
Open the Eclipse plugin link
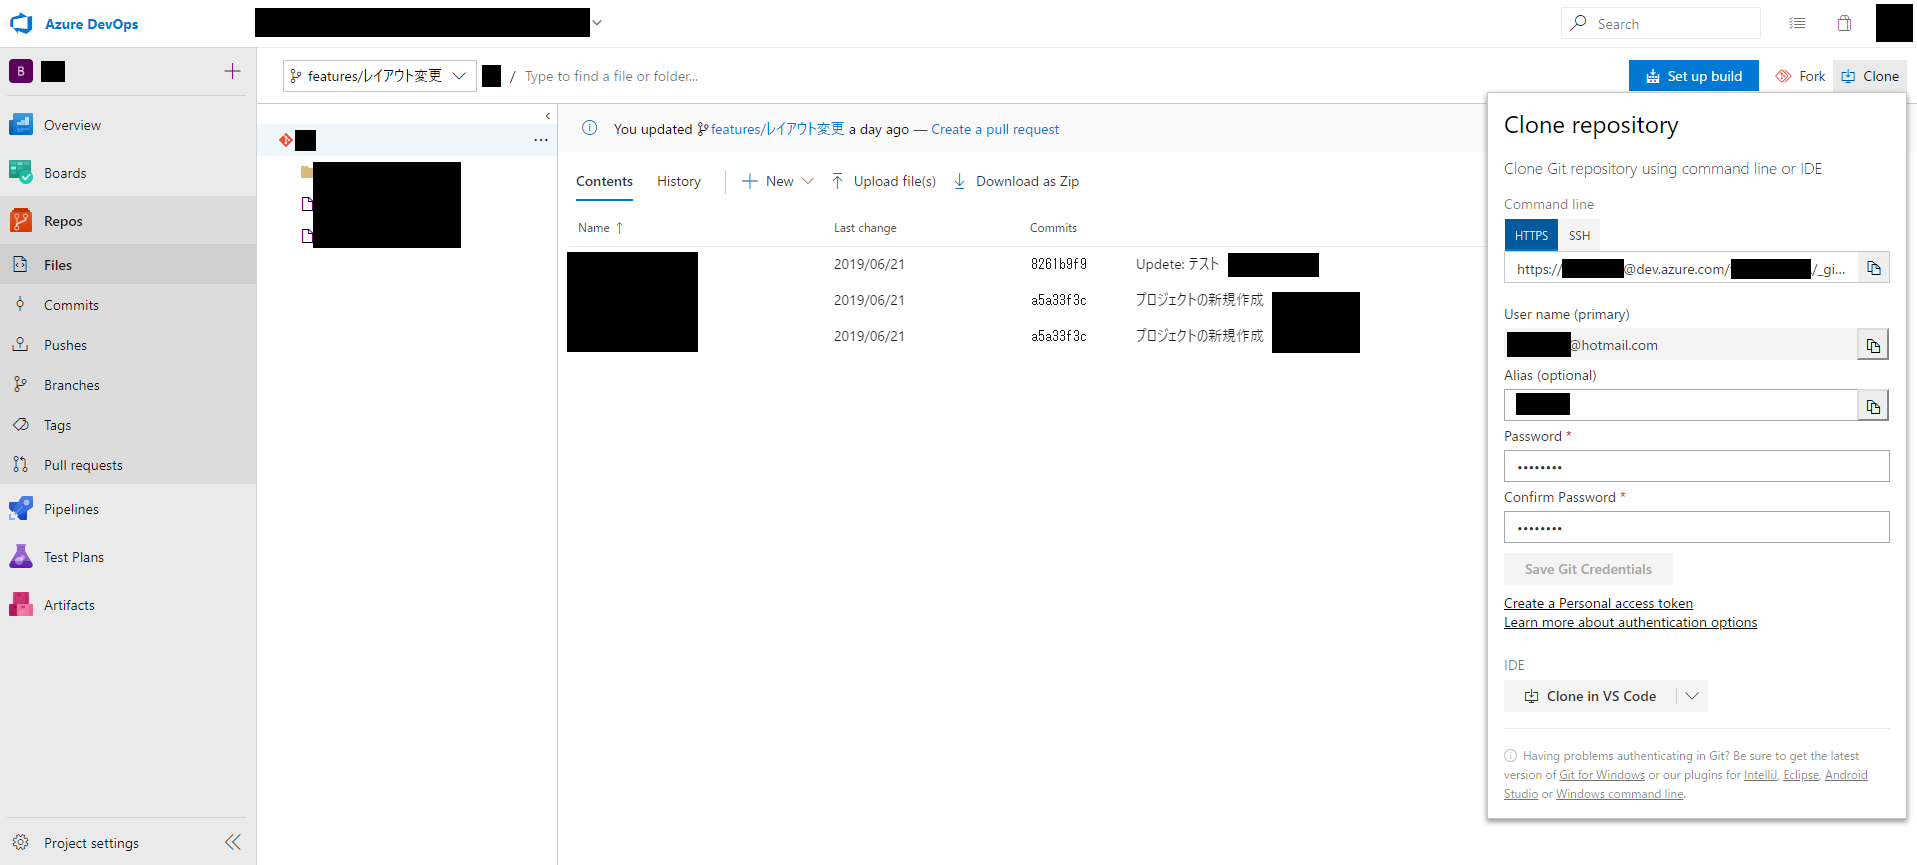coord(1801,775)
